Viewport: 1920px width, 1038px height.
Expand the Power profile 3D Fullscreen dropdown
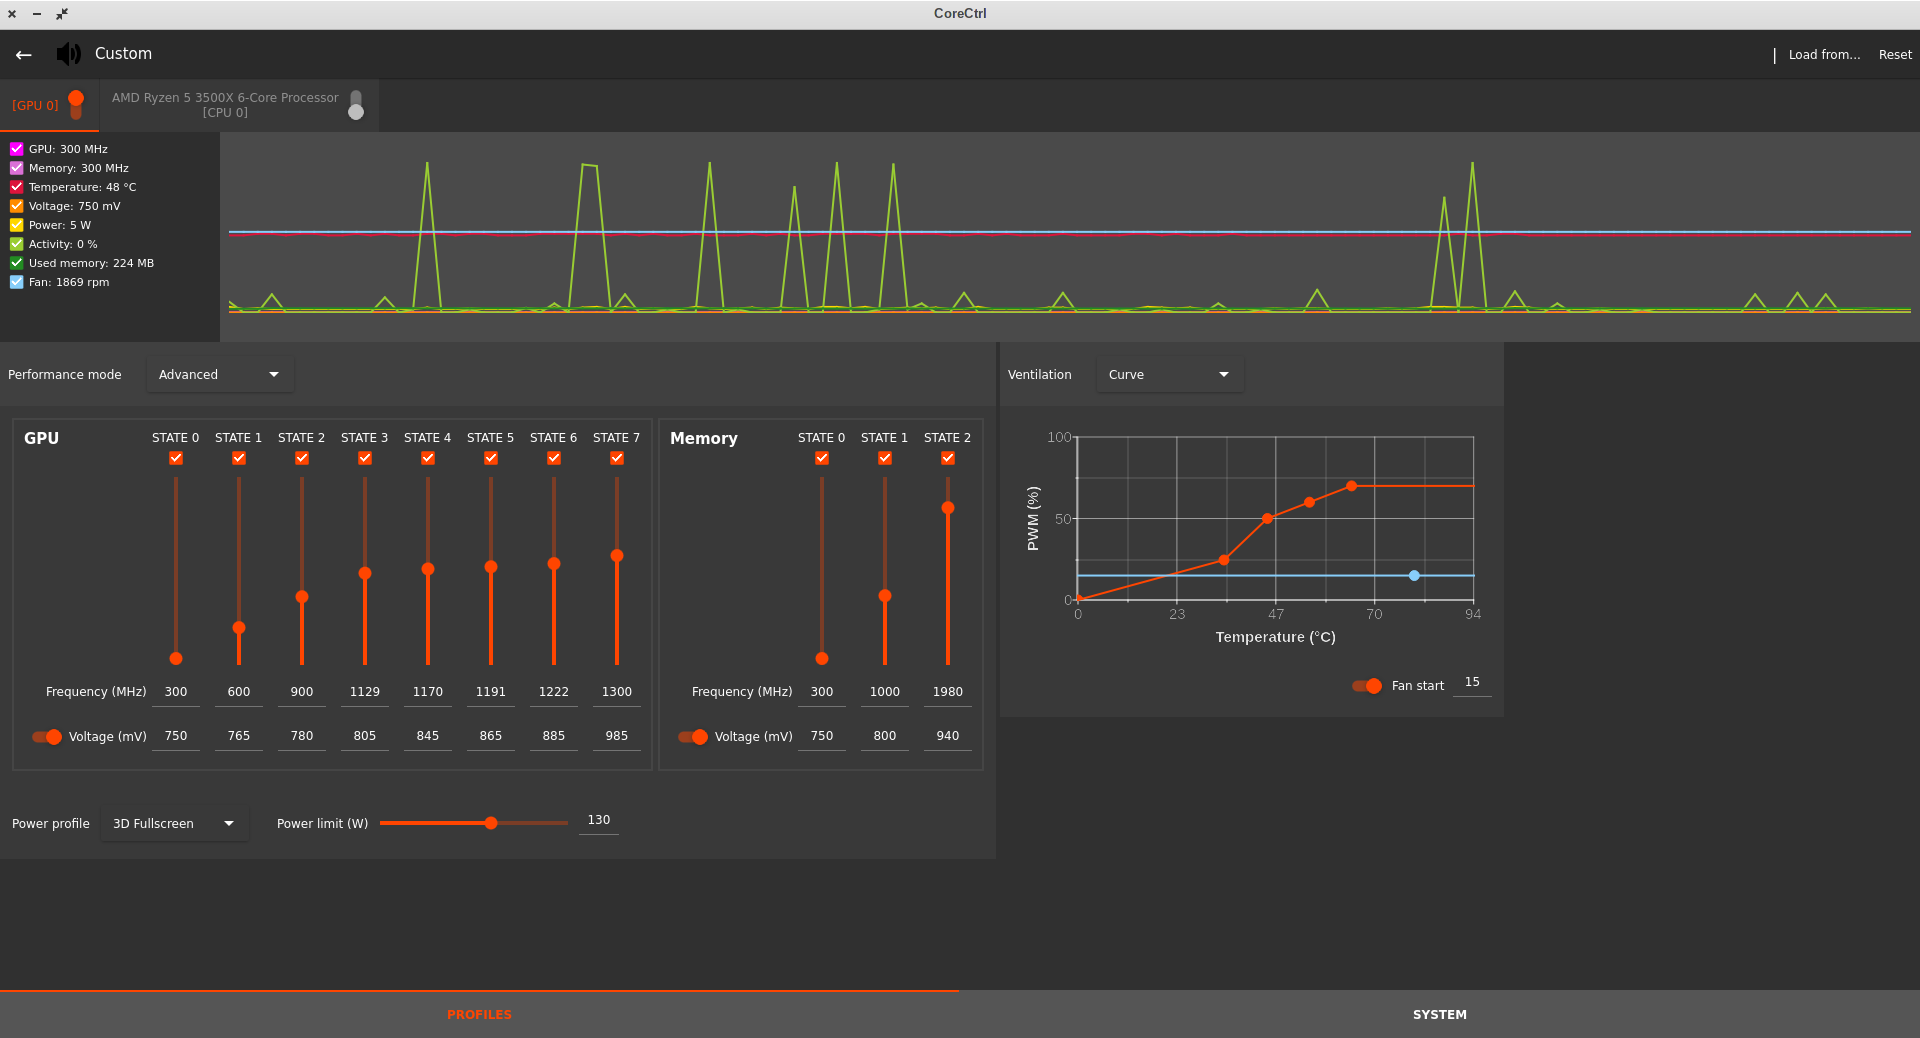pyautogui.click(x=174, y=824)
